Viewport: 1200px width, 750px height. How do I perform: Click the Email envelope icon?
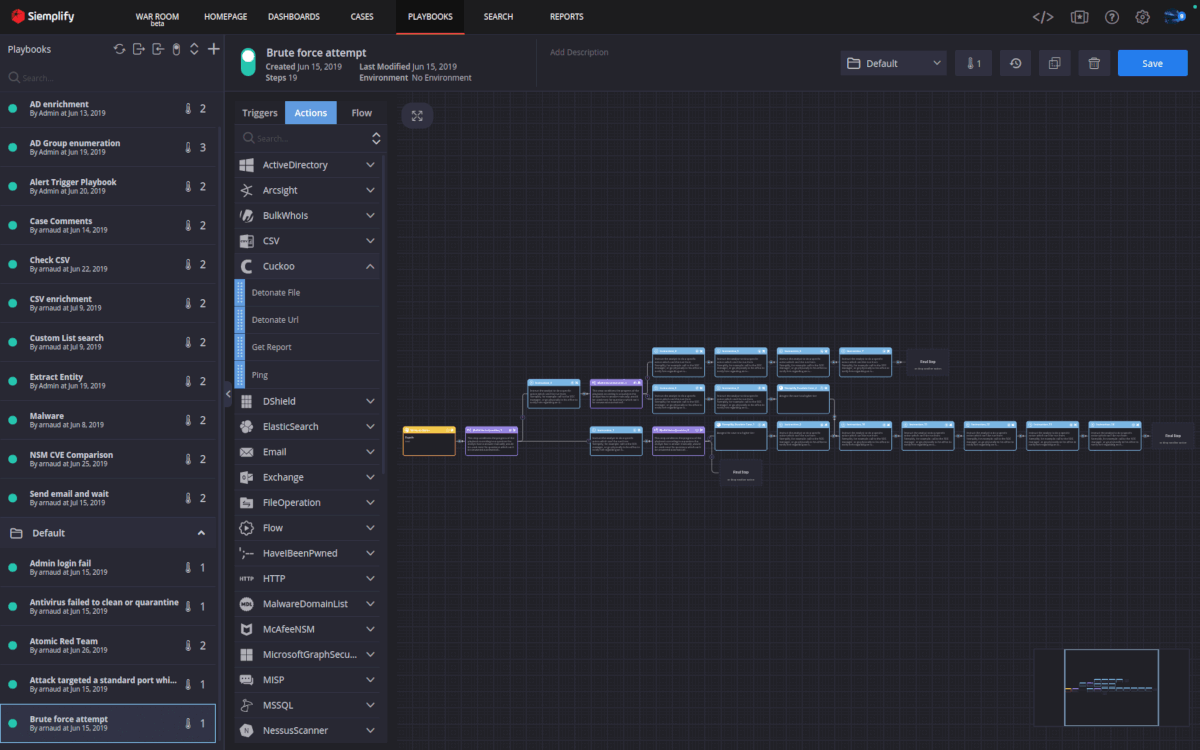click(x=247, y=452)
